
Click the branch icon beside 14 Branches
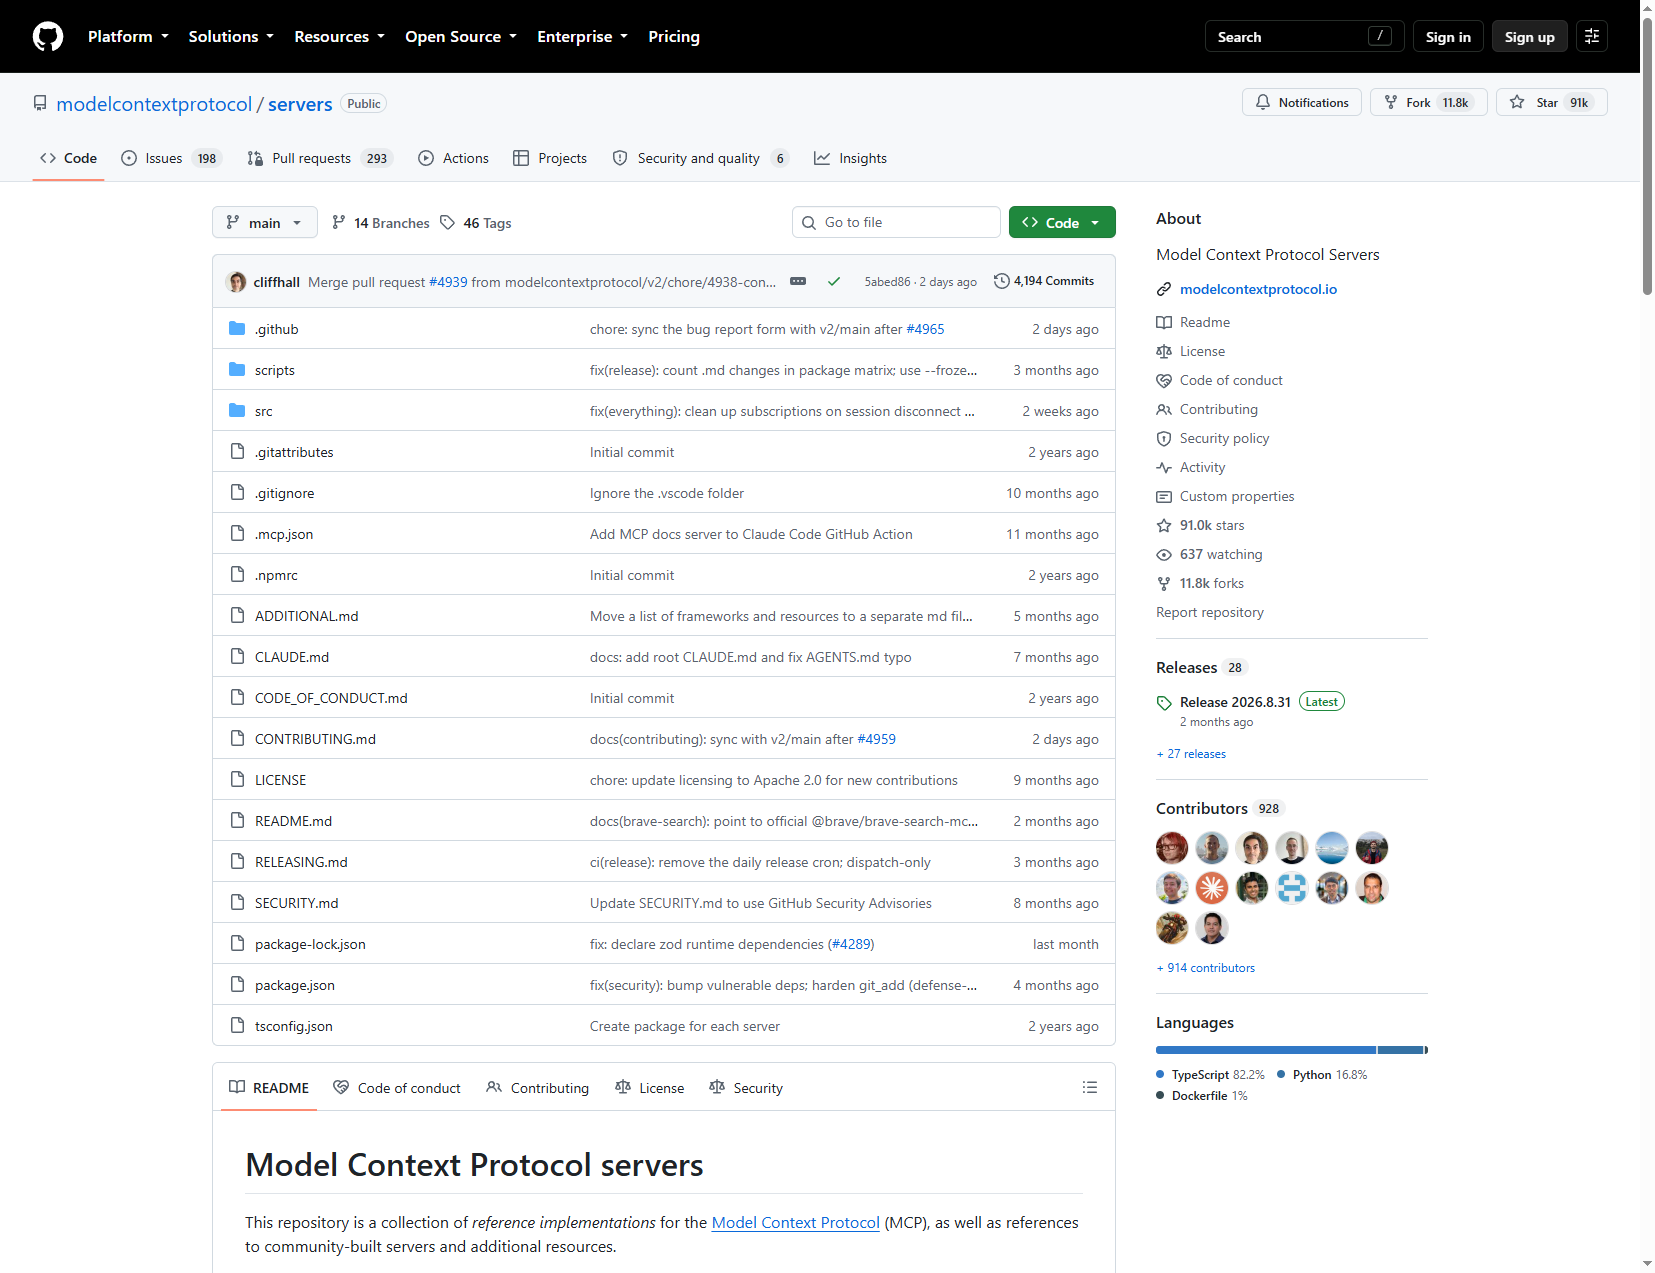tap(339, 222)
